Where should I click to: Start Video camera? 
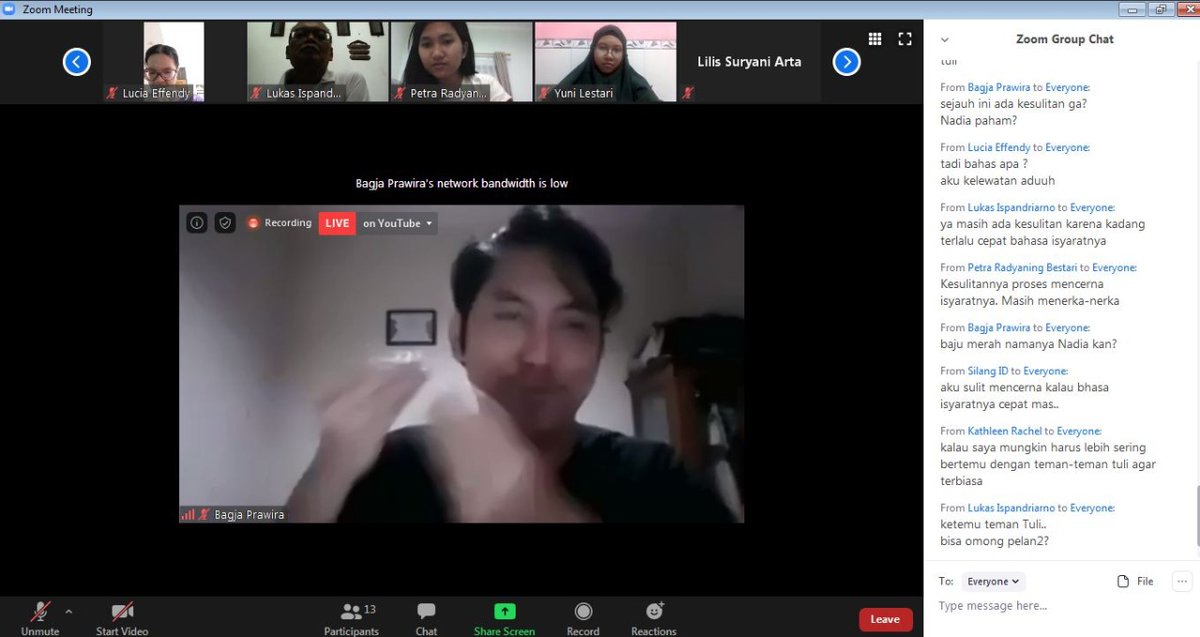tap(122, 618)
